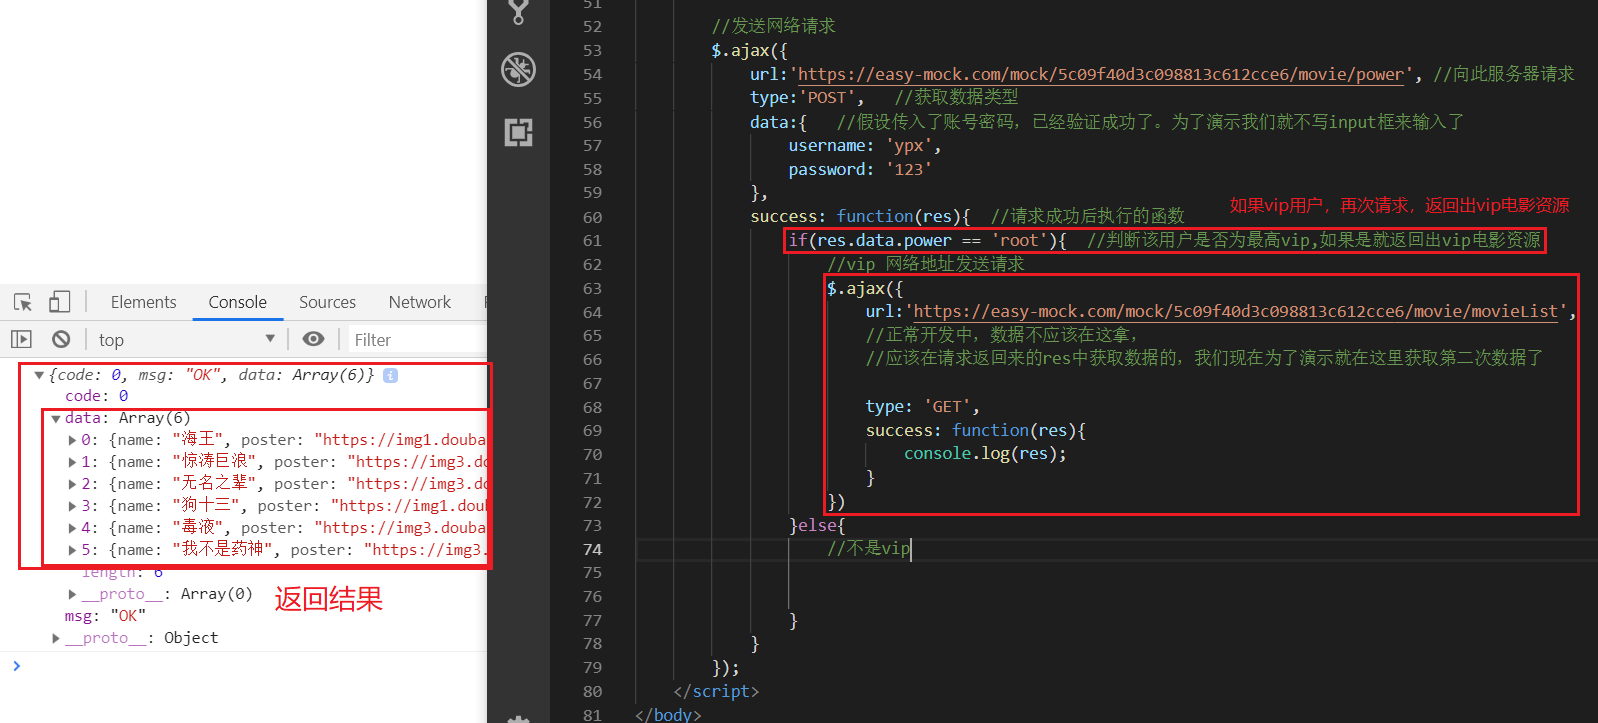Switch to the Sources tab

click(x=327, y=302)
